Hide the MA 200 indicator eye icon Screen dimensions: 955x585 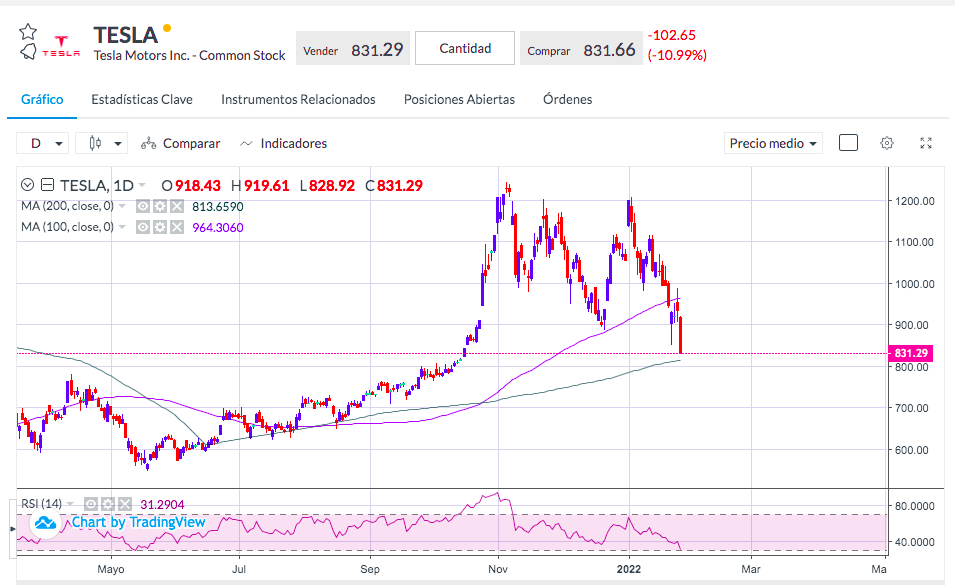[143, 206]
